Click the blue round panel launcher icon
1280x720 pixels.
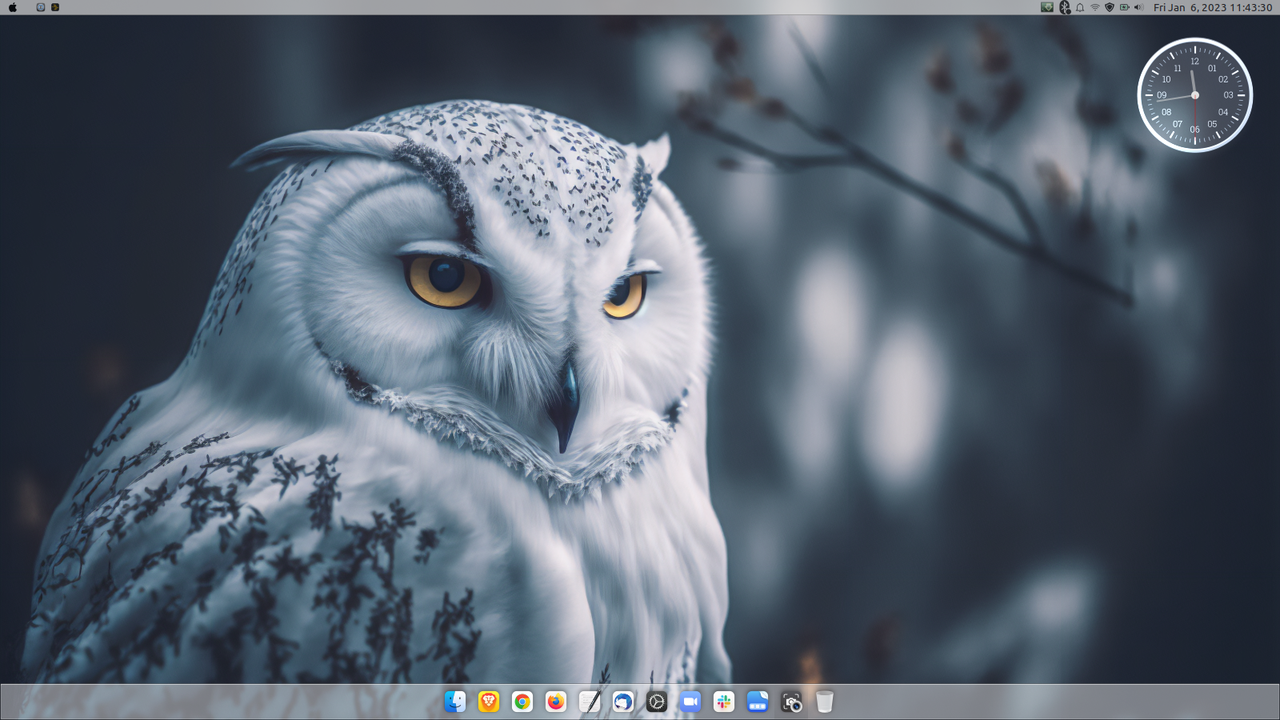[41, 7]
